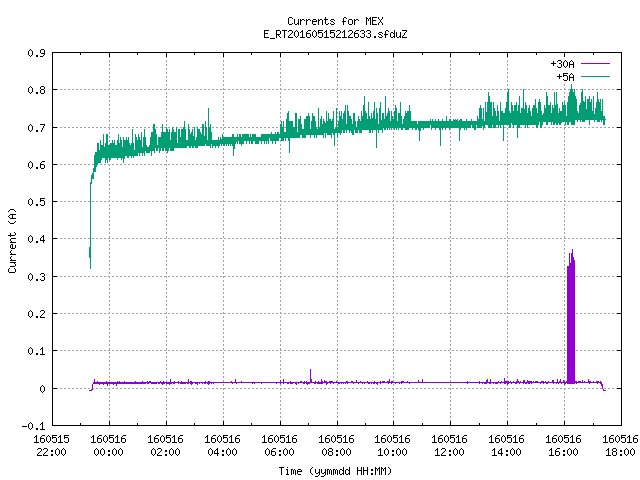
Task: Click the +5A legend label
Action: tap(565, 77)
